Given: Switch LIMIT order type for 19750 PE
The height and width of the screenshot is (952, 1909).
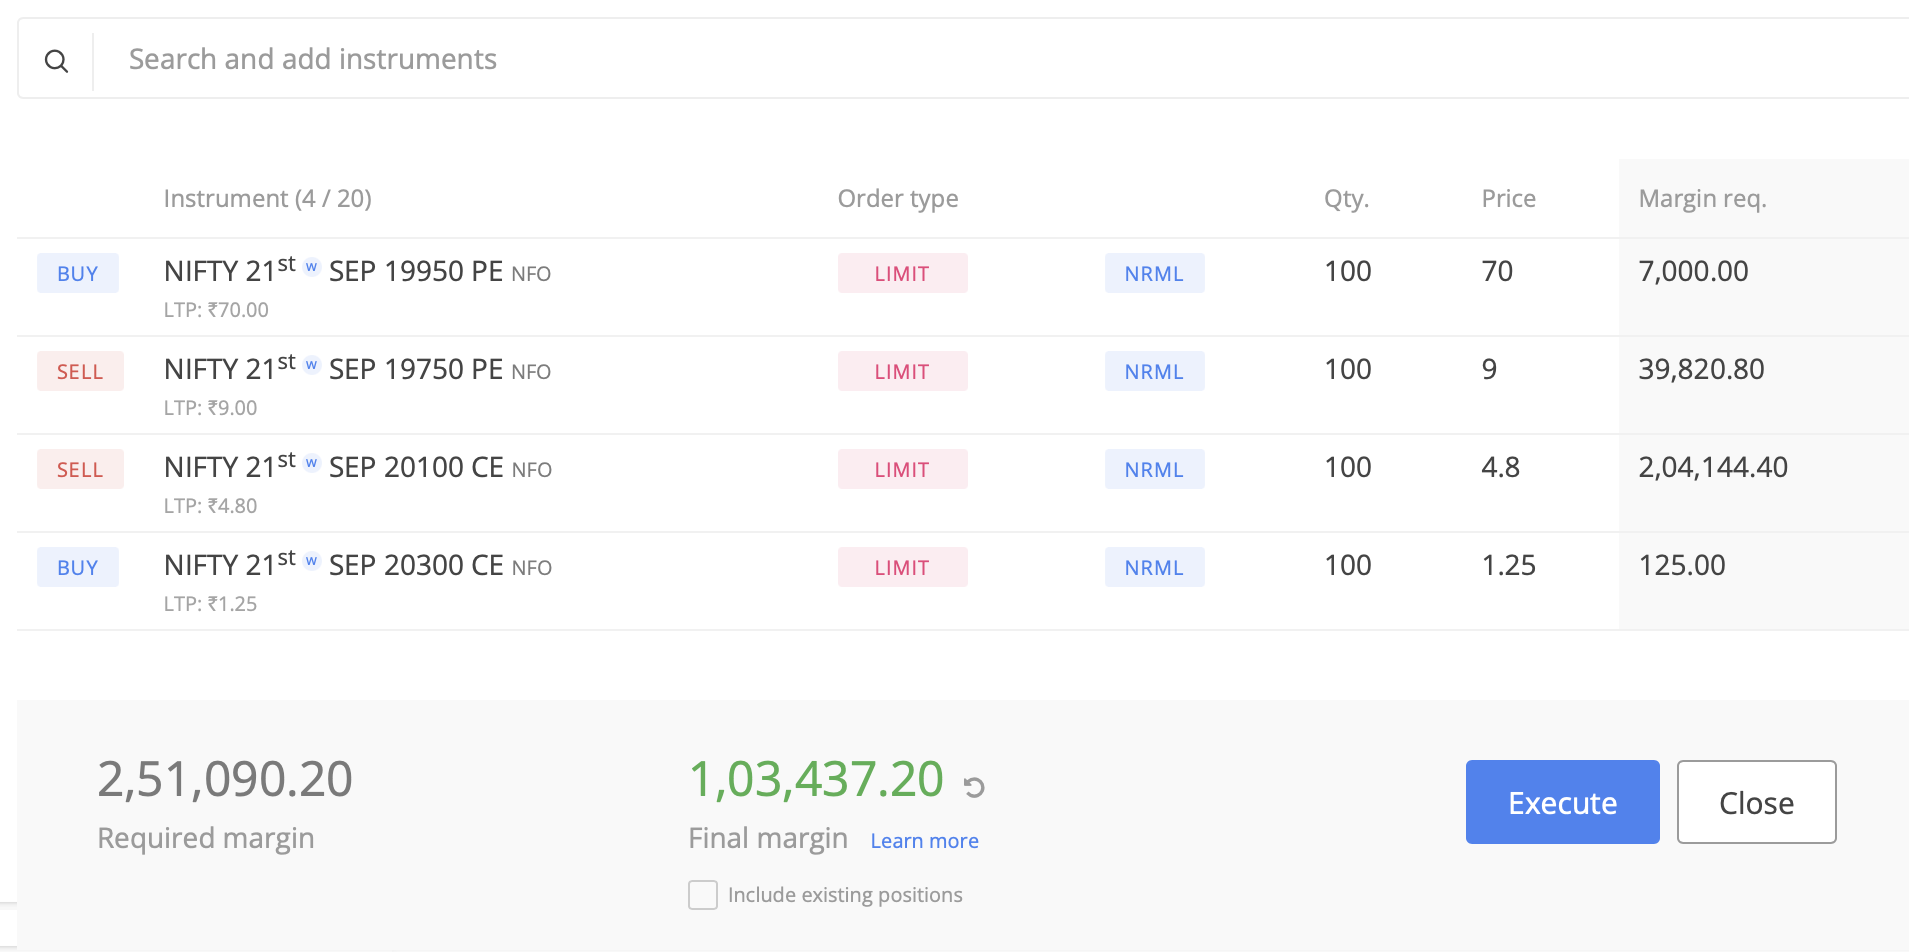Looking at the screenshot, I should [x=902, y=371].
